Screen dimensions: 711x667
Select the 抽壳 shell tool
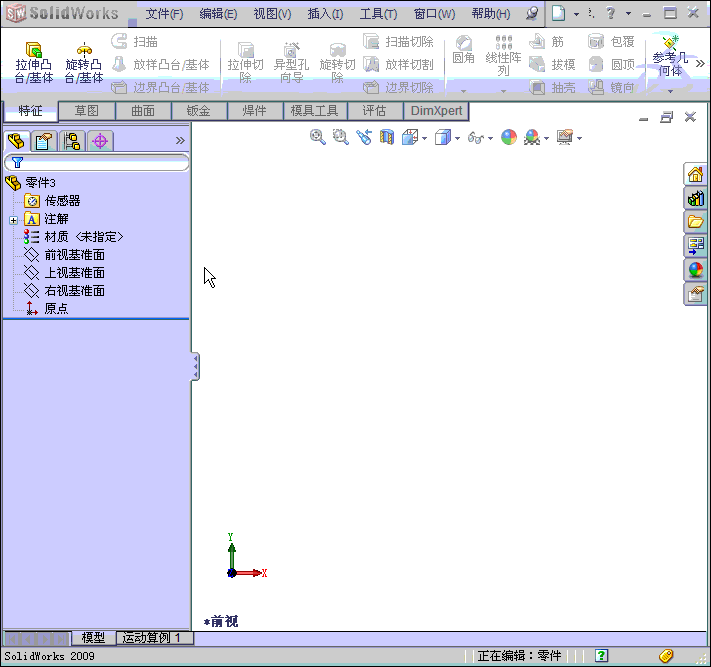pos(552,87)
